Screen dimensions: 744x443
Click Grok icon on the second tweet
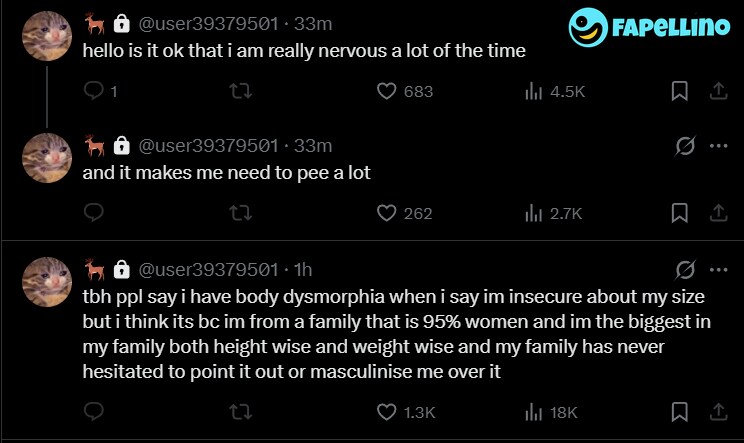pos(685,146)
